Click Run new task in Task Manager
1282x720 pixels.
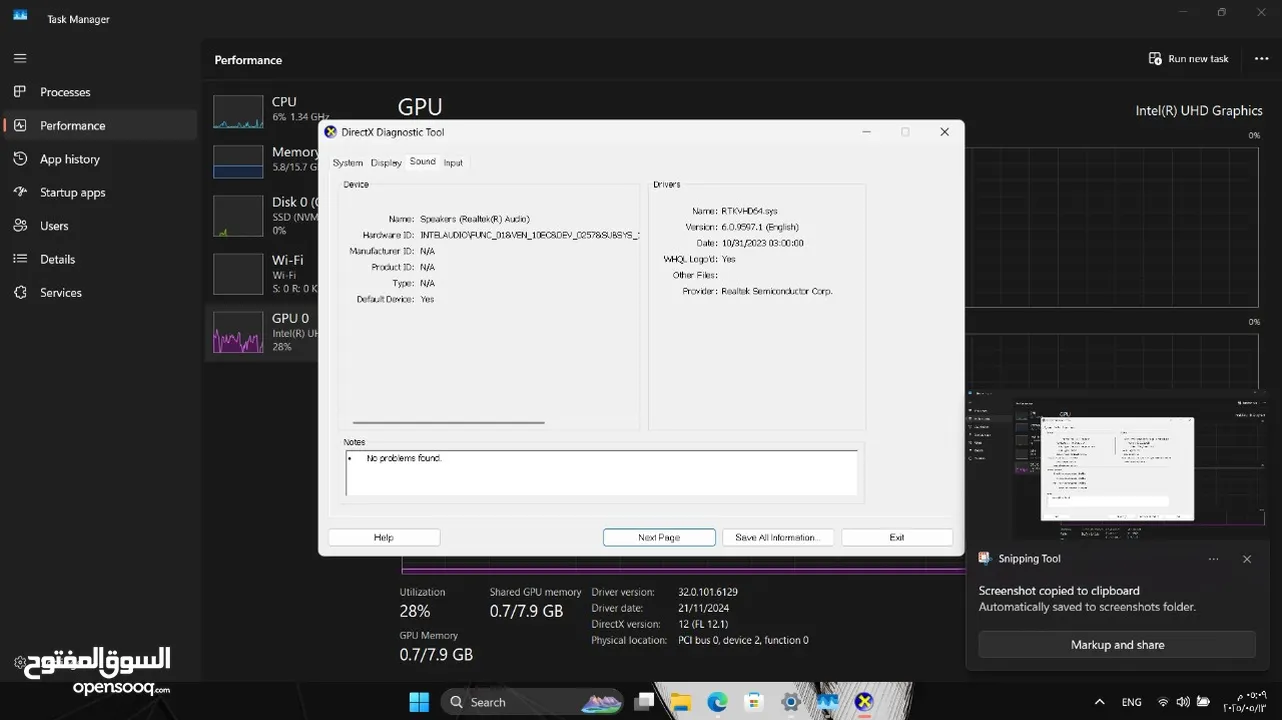pyautogui.click(x=1188, y=59)
